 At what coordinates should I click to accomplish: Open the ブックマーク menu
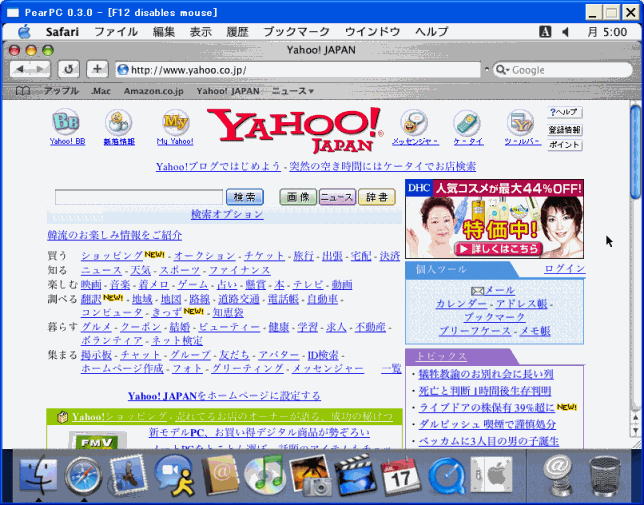pos(296,31)
